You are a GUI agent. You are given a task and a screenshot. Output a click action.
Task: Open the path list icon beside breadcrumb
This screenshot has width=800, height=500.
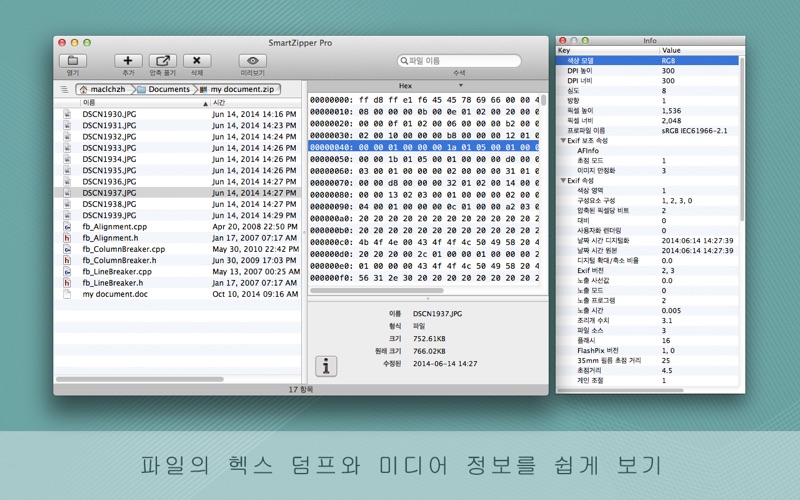click(x=64, y=89)
